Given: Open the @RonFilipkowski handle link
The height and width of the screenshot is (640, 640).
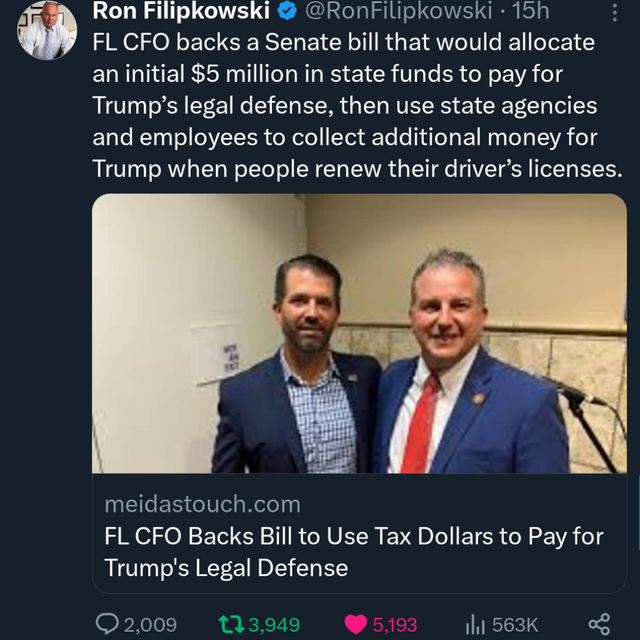Looking at the screenshot, I should (396, 12).
